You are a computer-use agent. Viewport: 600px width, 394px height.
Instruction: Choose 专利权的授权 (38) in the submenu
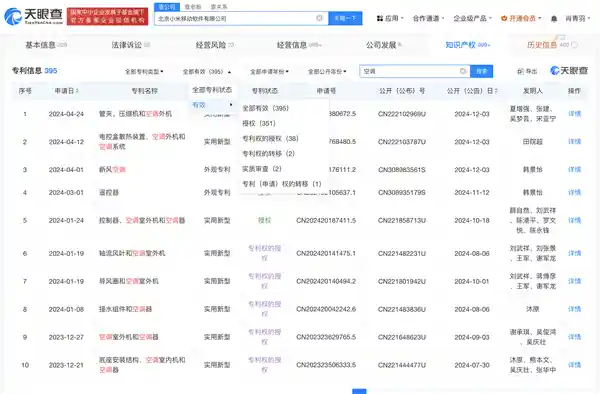(x=270, y=138)
